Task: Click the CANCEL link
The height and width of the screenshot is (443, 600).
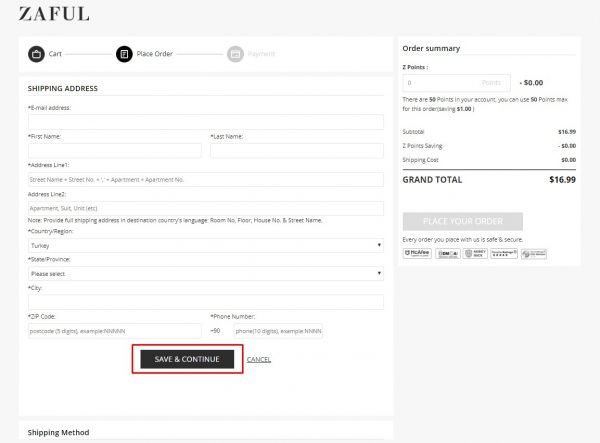Action: (x=259, y=360)
